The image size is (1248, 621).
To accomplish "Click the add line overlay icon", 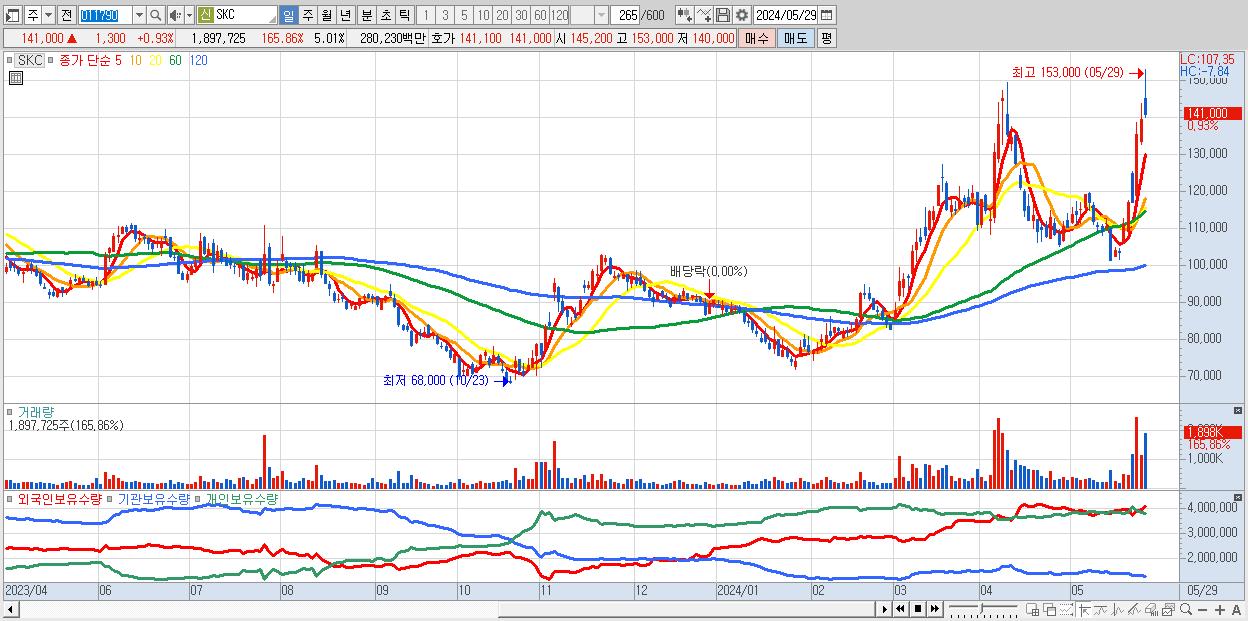I will coord(704,15).
